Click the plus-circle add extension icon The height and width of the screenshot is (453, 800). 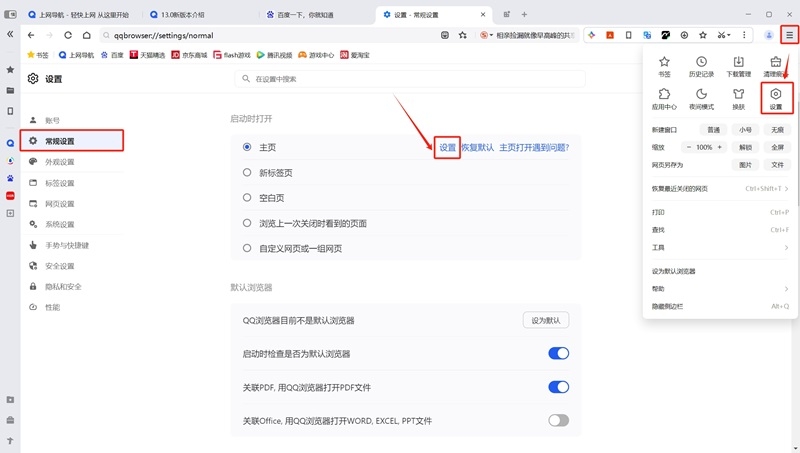[x=684, y=35]
